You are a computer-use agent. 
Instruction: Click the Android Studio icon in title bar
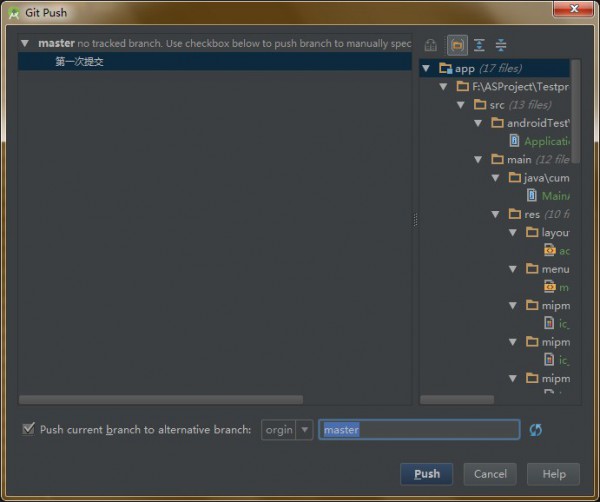pyautogui.click(x=14, y=13)
